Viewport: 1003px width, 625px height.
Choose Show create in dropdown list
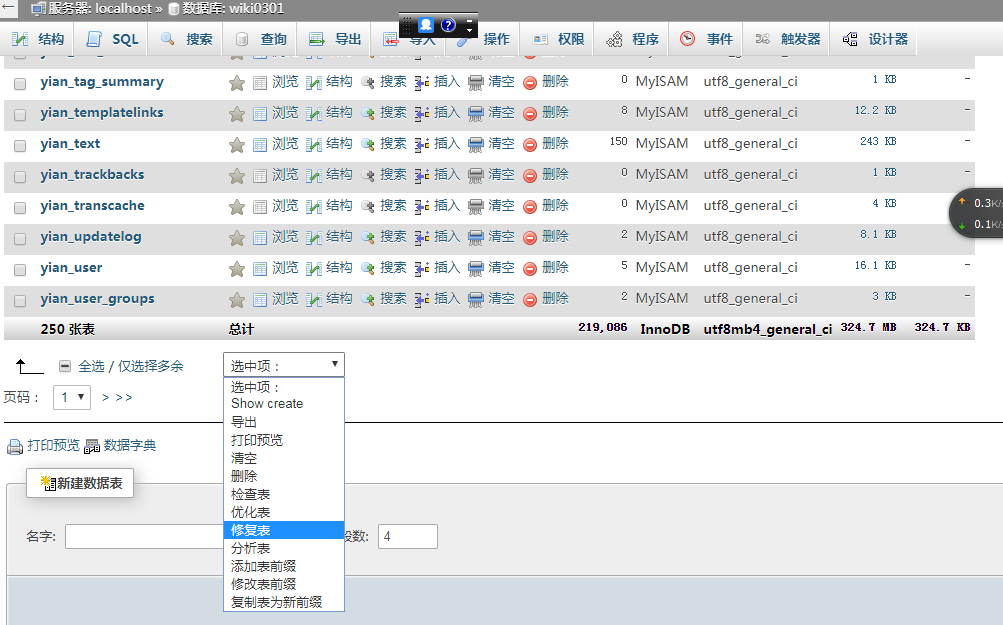click(284, 404)
